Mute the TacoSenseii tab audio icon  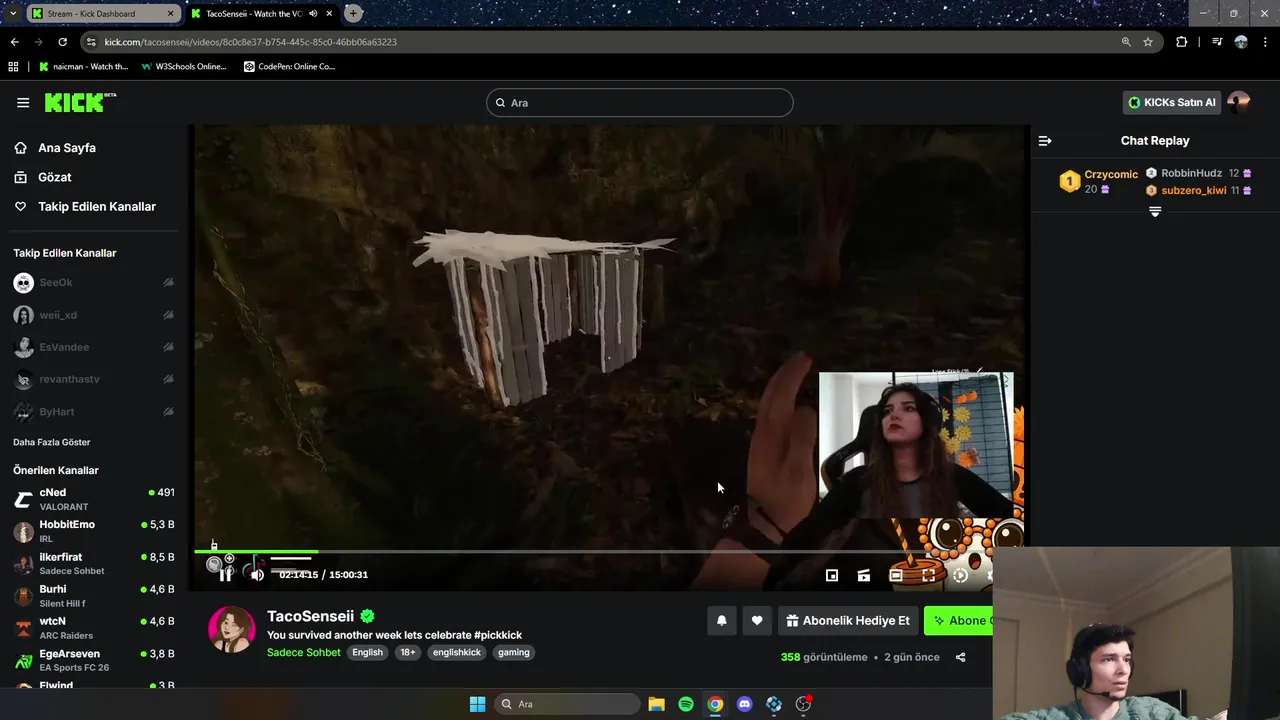coord(314,13)
